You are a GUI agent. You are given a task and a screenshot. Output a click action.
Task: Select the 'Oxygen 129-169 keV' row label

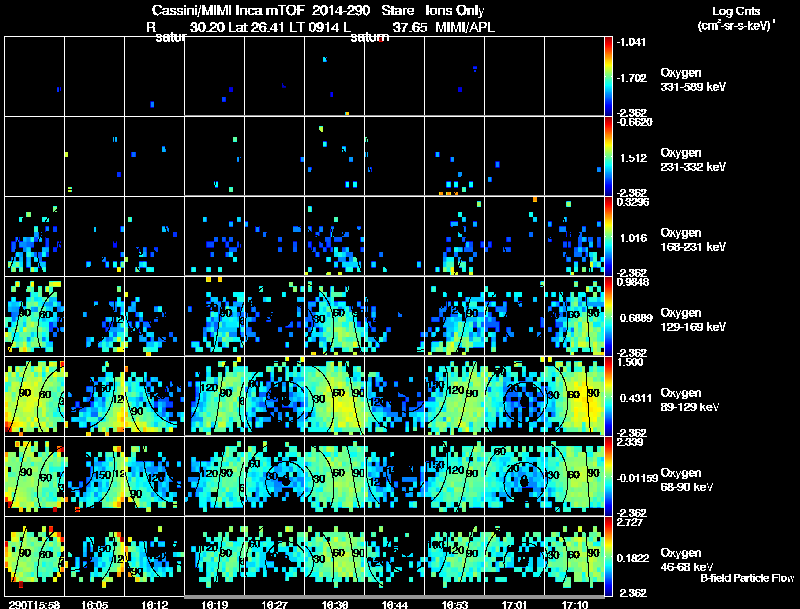coord(693,320)
